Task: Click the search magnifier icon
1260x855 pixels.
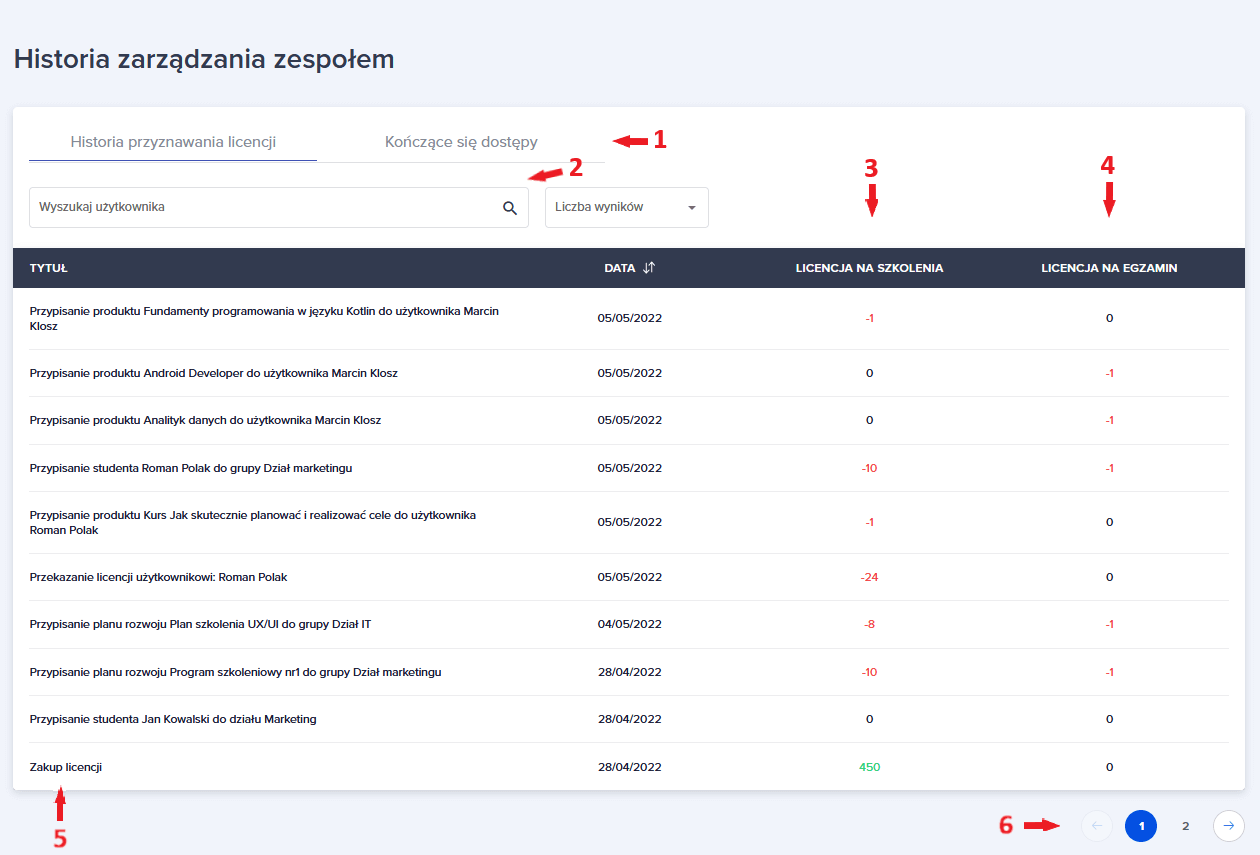Action: pos(509,208)
